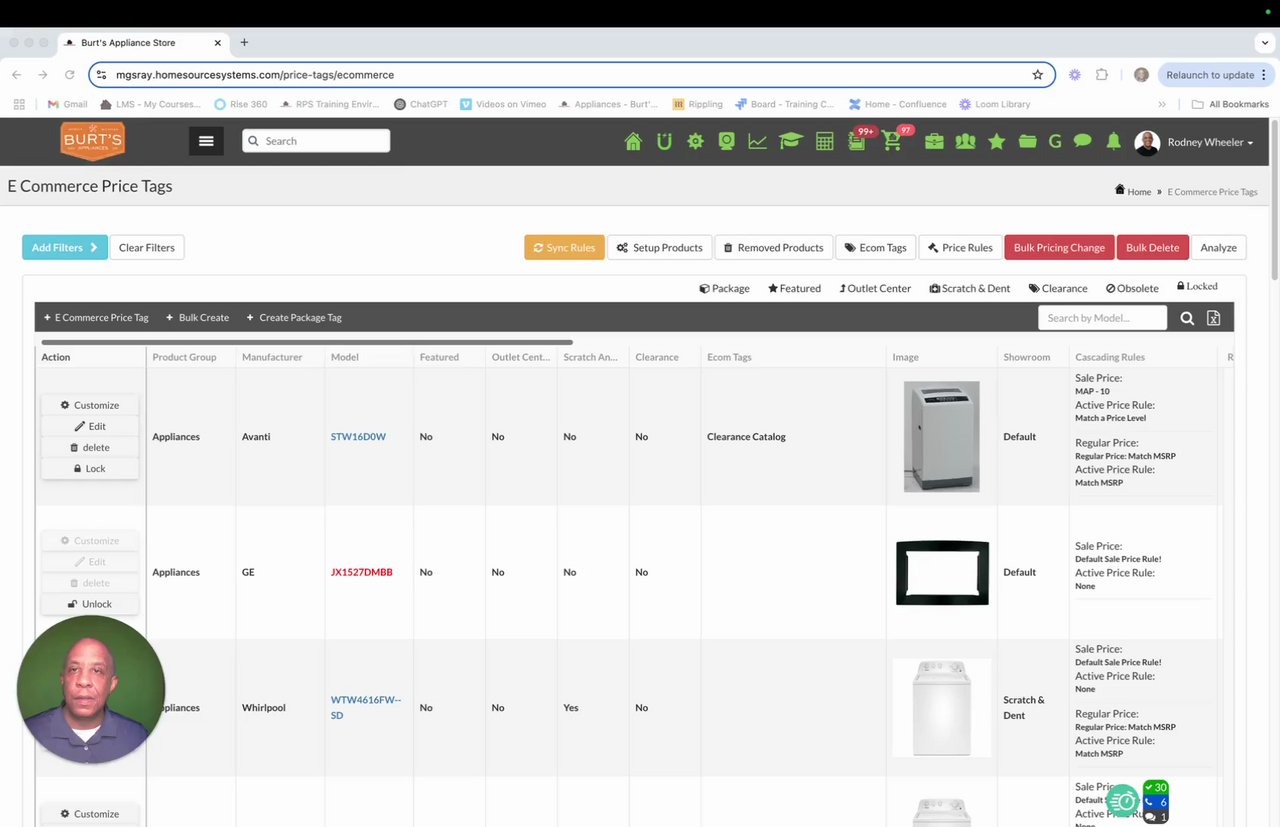Open the browser tab list dropdown arrow
Screen dimensions: 1280x827
pyautogui.click(x=1266, y=43)
